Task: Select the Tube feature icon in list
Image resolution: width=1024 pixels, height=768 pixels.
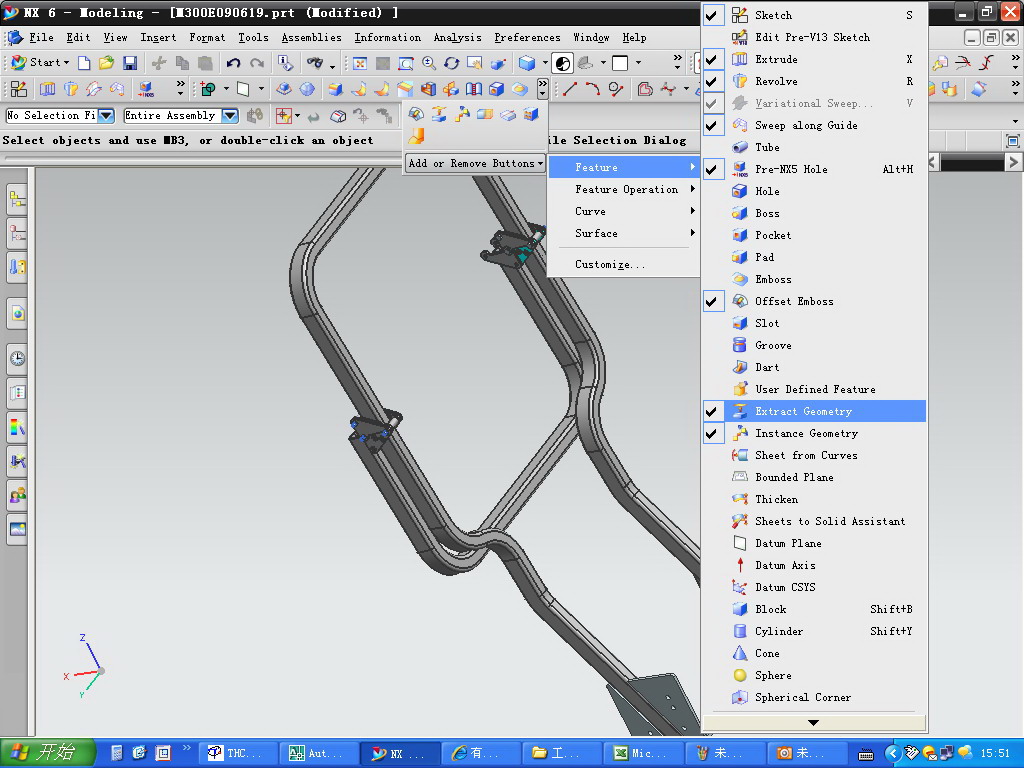Action: click(x=740, y=147)
